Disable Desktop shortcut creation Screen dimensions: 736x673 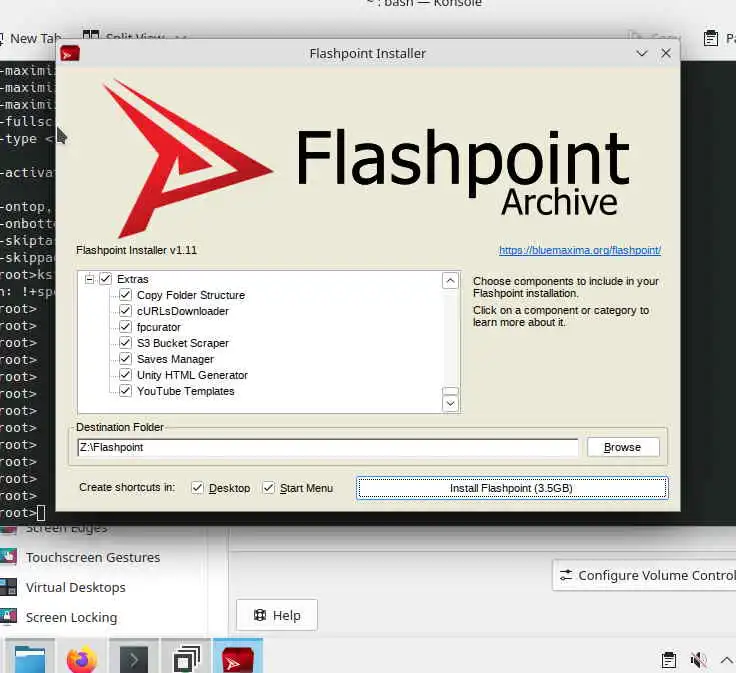point(197,488)
